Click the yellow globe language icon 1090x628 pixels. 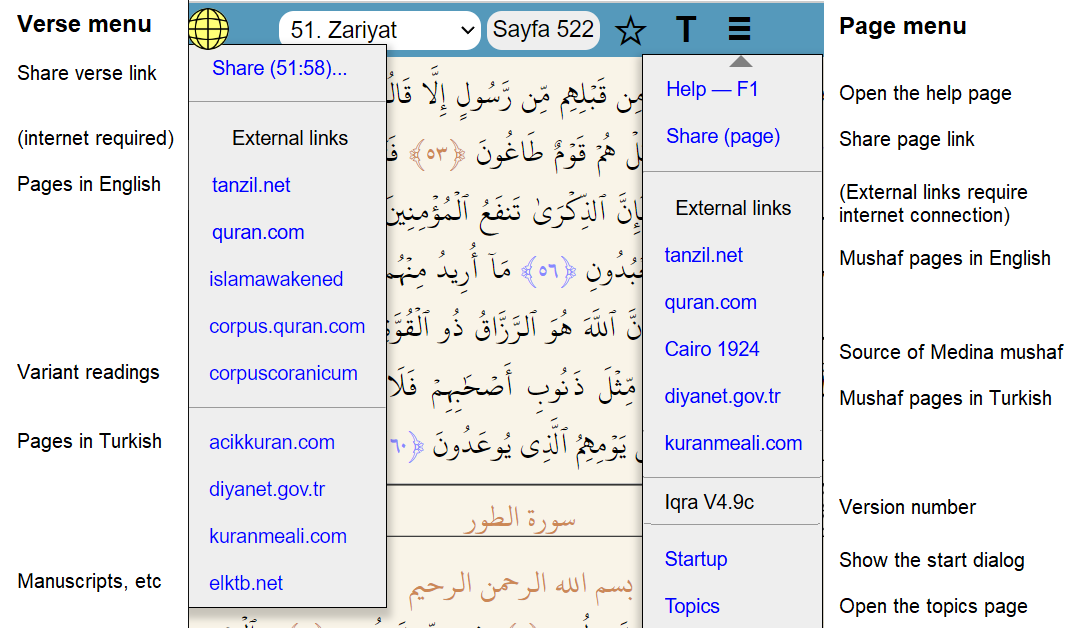[x=209, y=29]
